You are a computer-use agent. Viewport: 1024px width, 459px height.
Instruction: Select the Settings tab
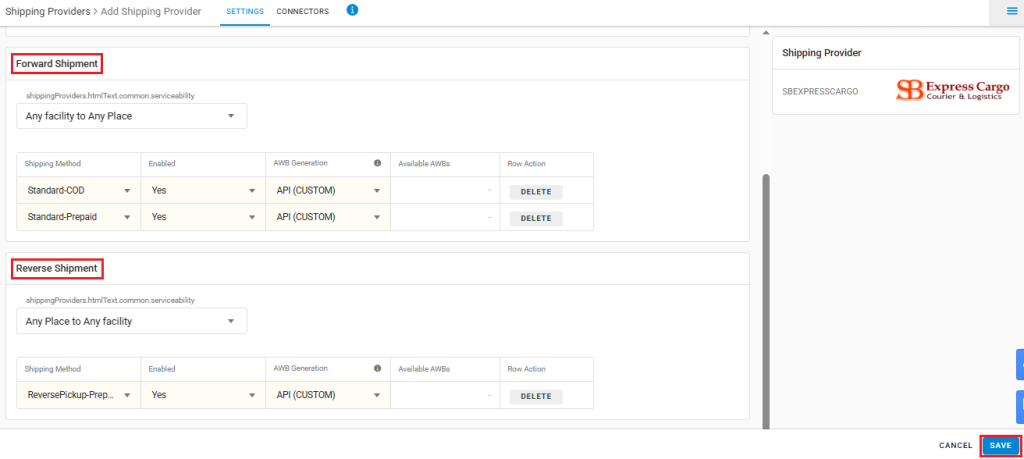pyautogui.click(x=245, y=12)
